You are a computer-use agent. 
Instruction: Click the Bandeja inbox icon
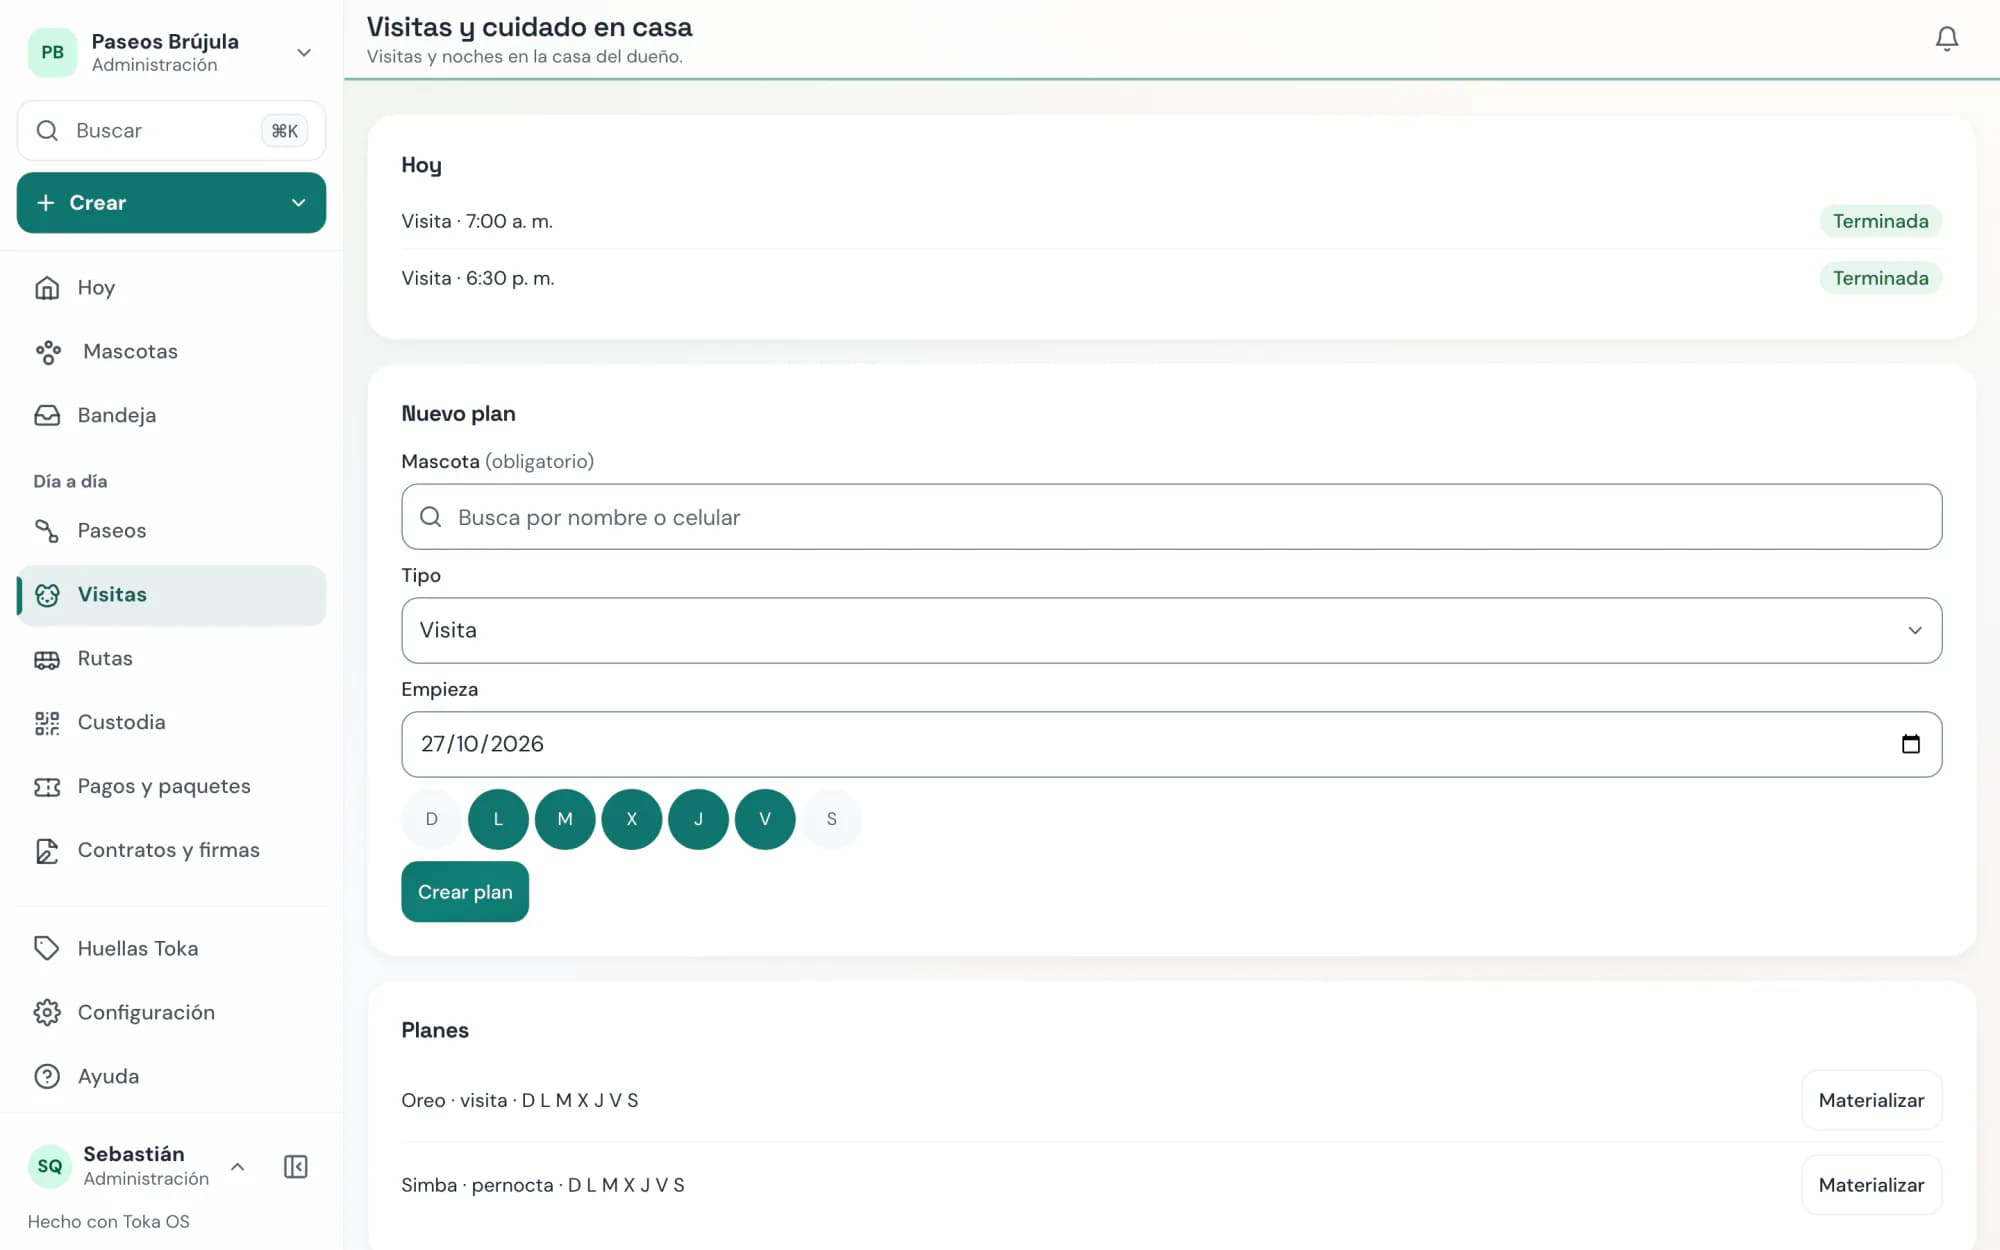47,415
